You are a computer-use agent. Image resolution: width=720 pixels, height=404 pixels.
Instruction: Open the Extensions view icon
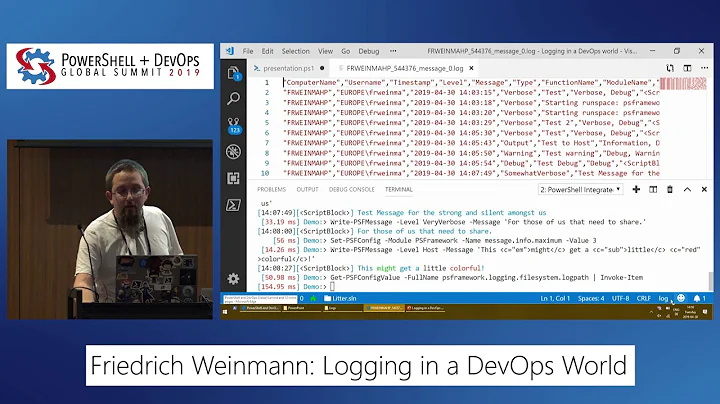coord(233,178)
